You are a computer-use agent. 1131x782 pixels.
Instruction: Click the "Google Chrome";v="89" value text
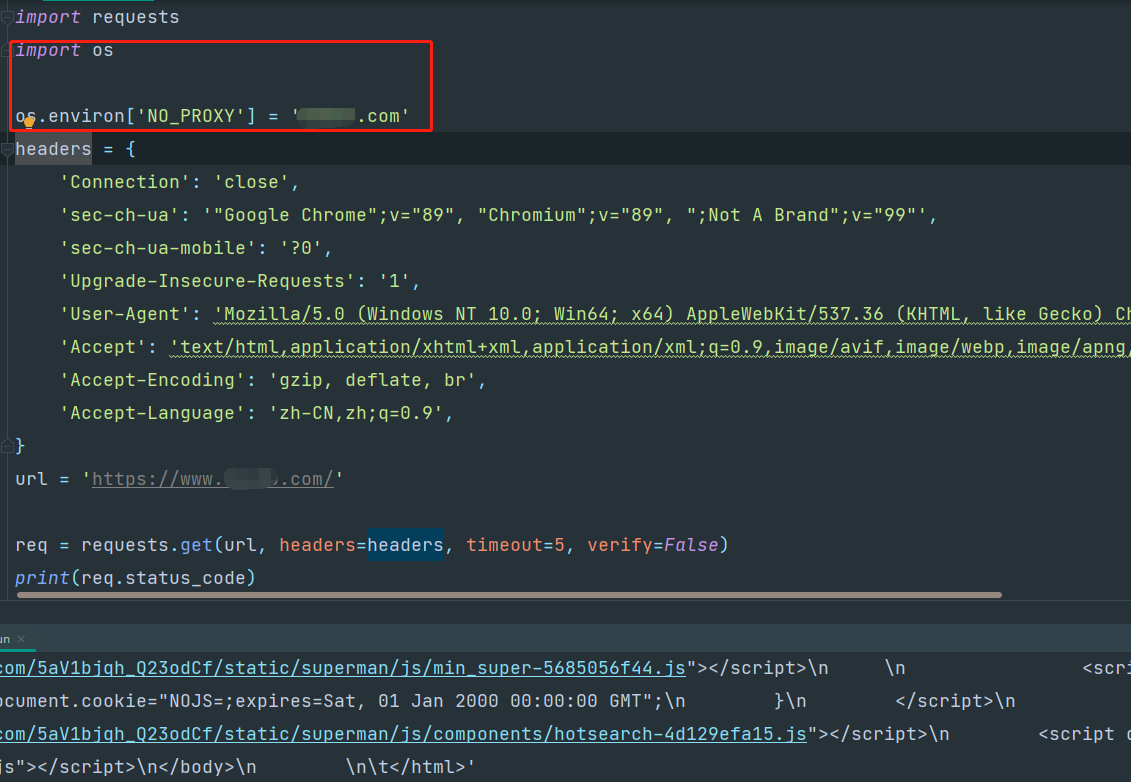coord(334,216)
